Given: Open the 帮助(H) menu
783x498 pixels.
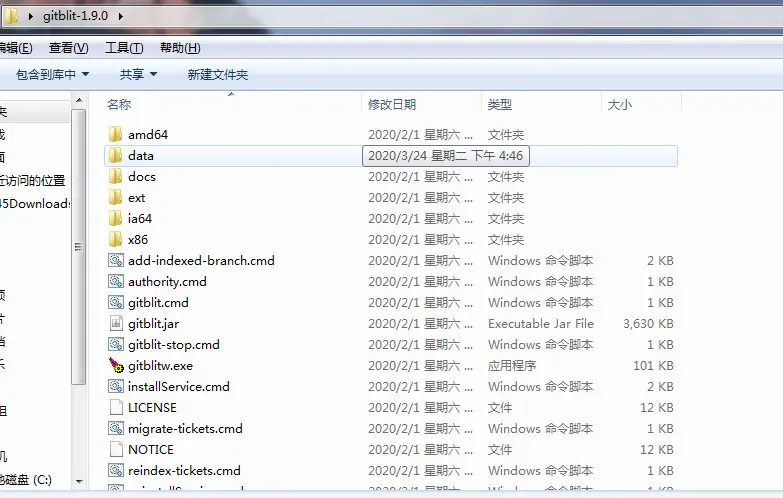Looking at the screenshot, I should point(180,48).
